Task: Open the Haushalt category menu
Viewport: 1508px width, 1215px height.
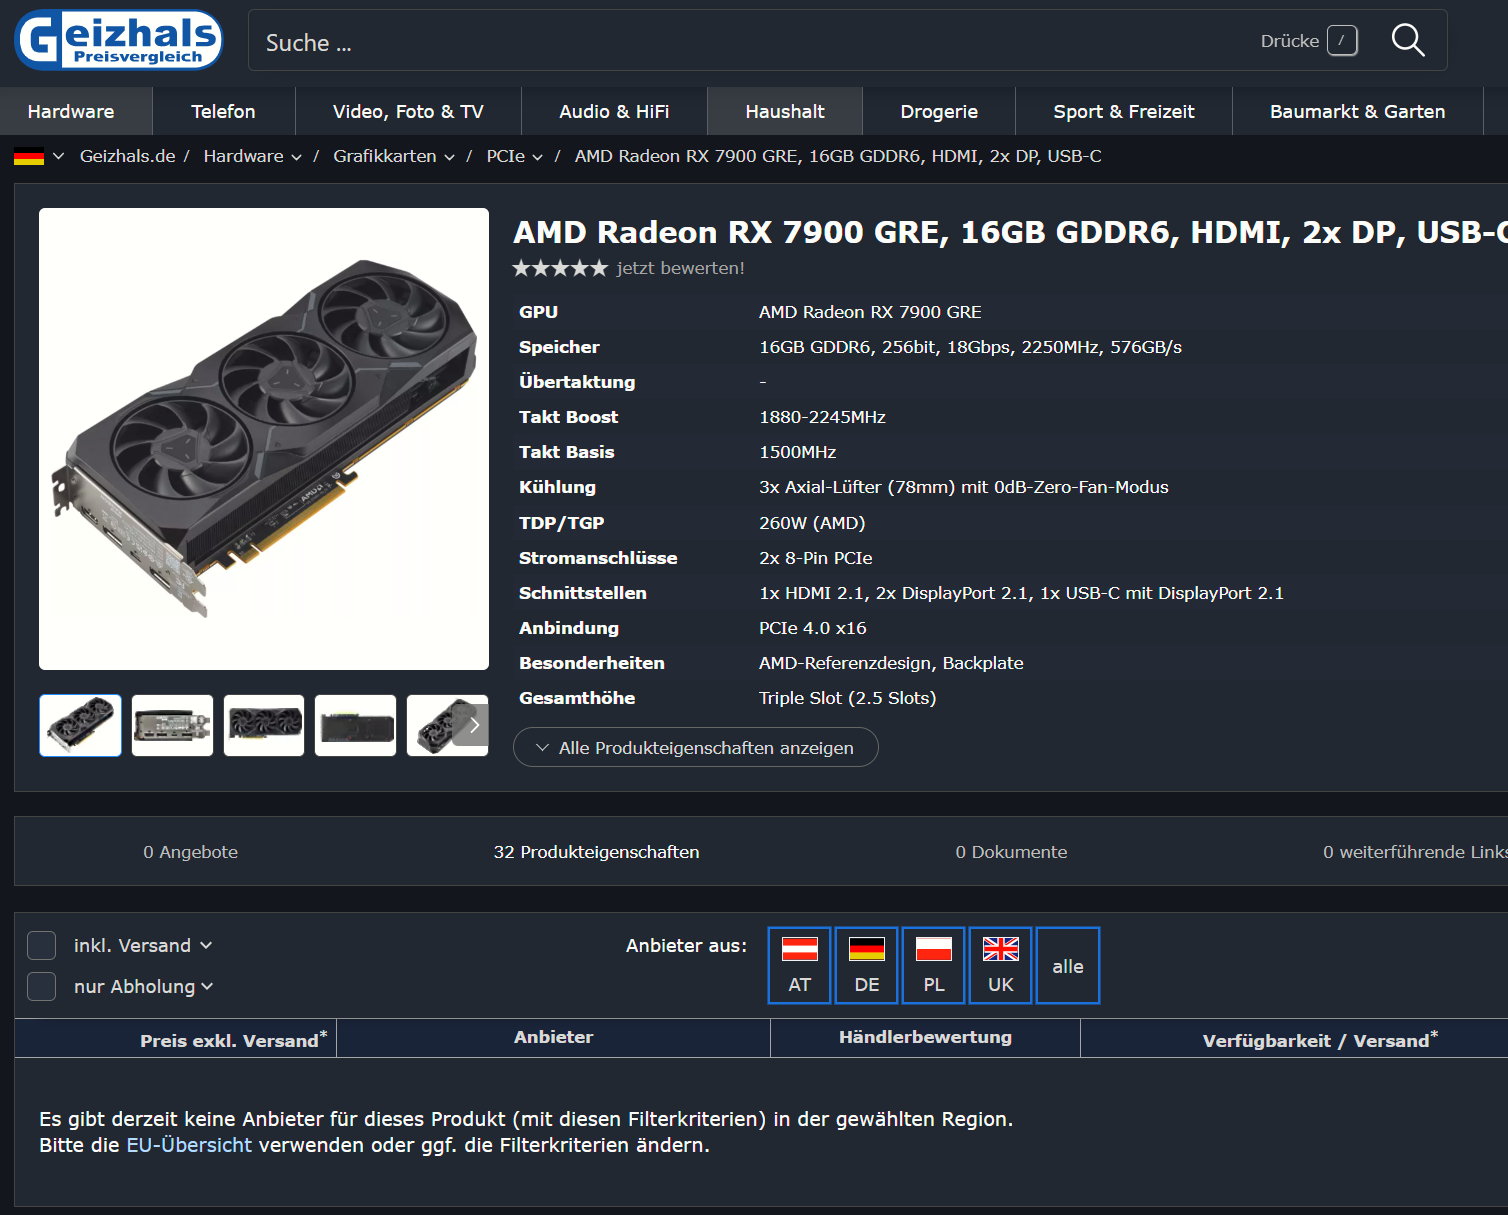Action: (785, 111)
